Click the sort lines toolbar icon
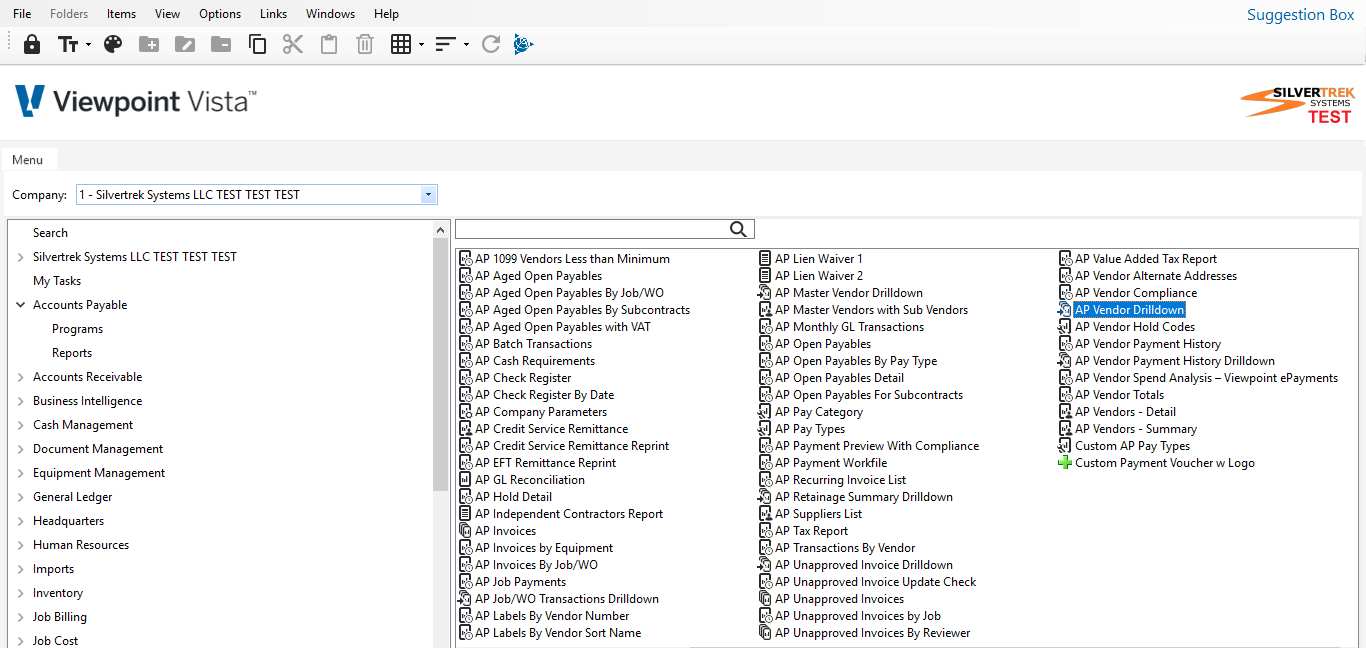 point(446,44)
